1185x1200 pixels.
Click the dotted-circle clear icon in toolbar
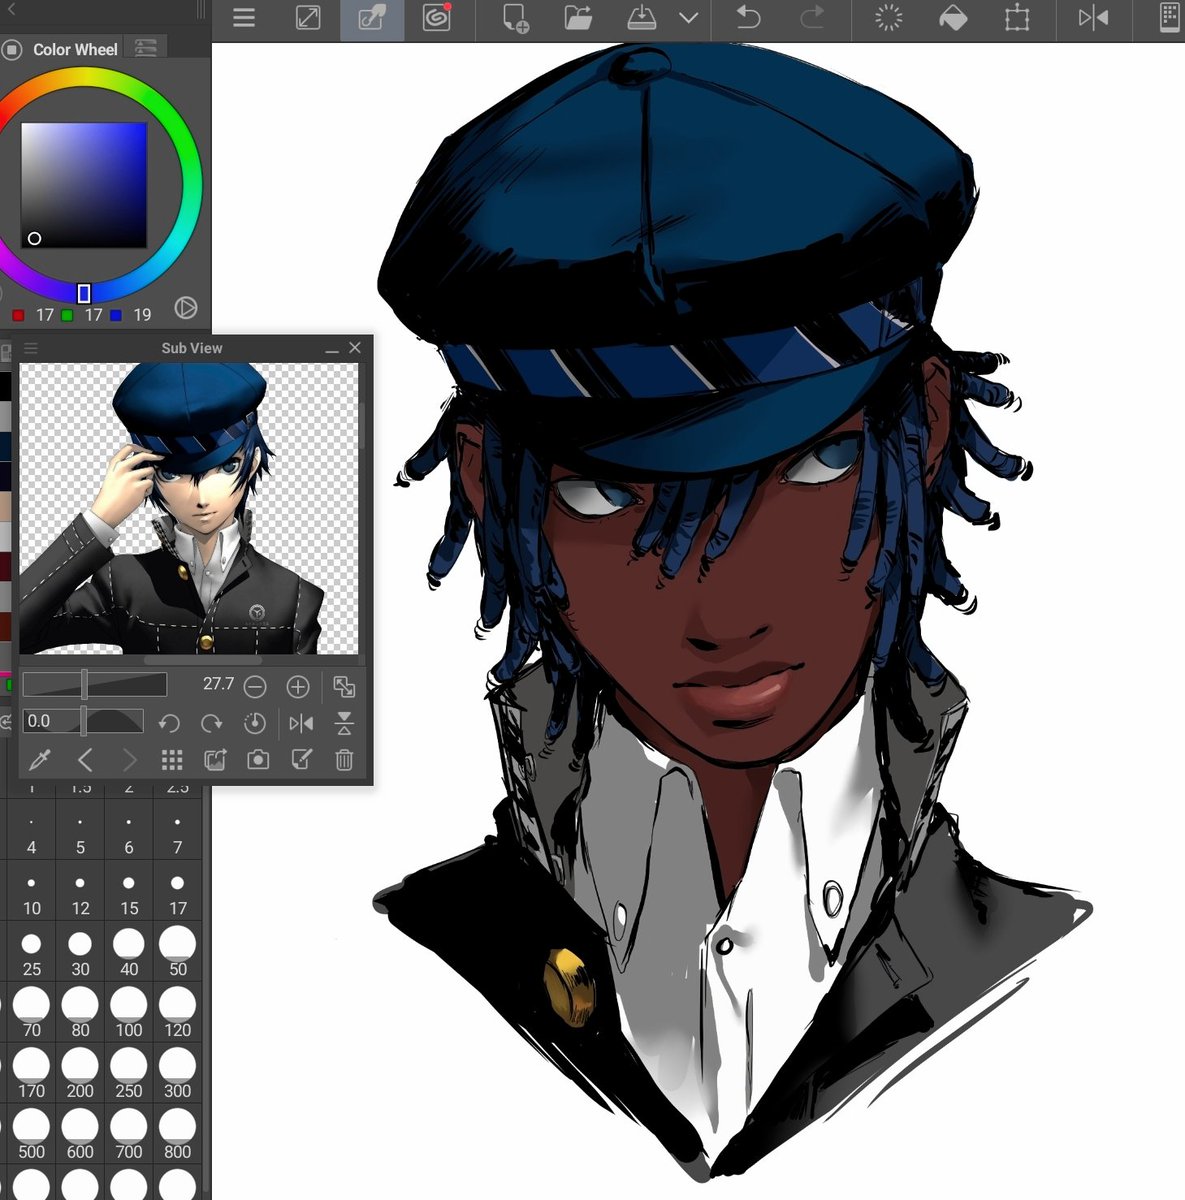click(x=888, y=18)
